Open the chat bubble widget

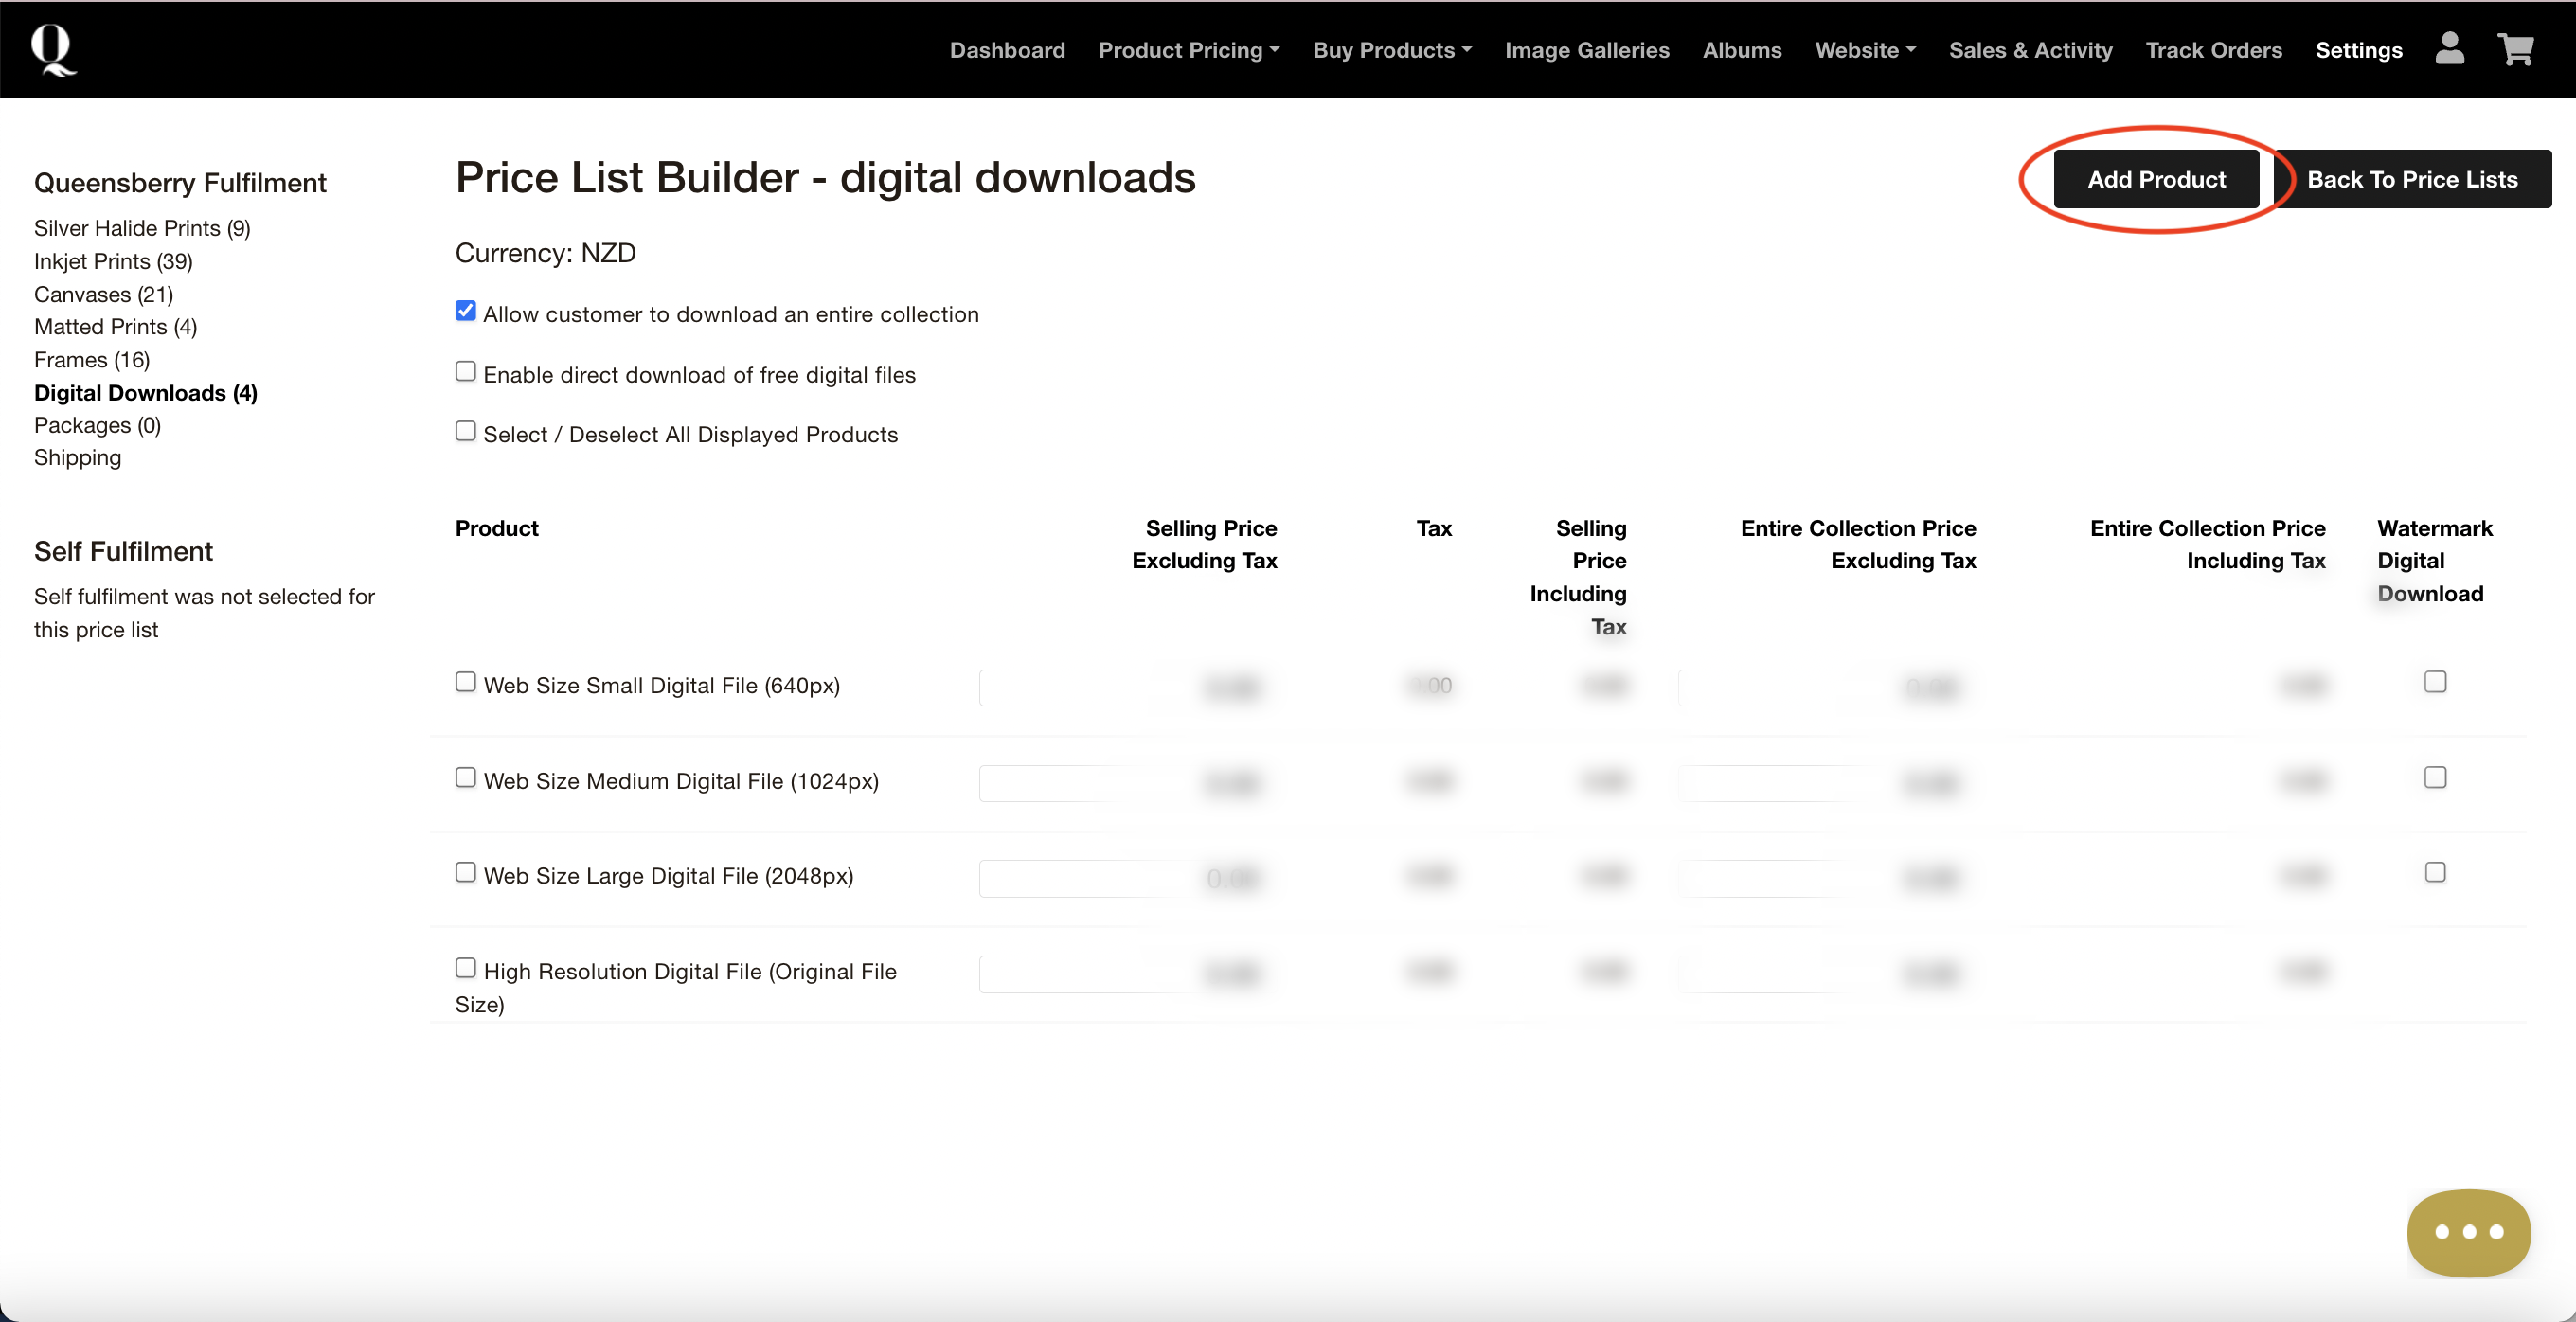coord(2467,1231)
